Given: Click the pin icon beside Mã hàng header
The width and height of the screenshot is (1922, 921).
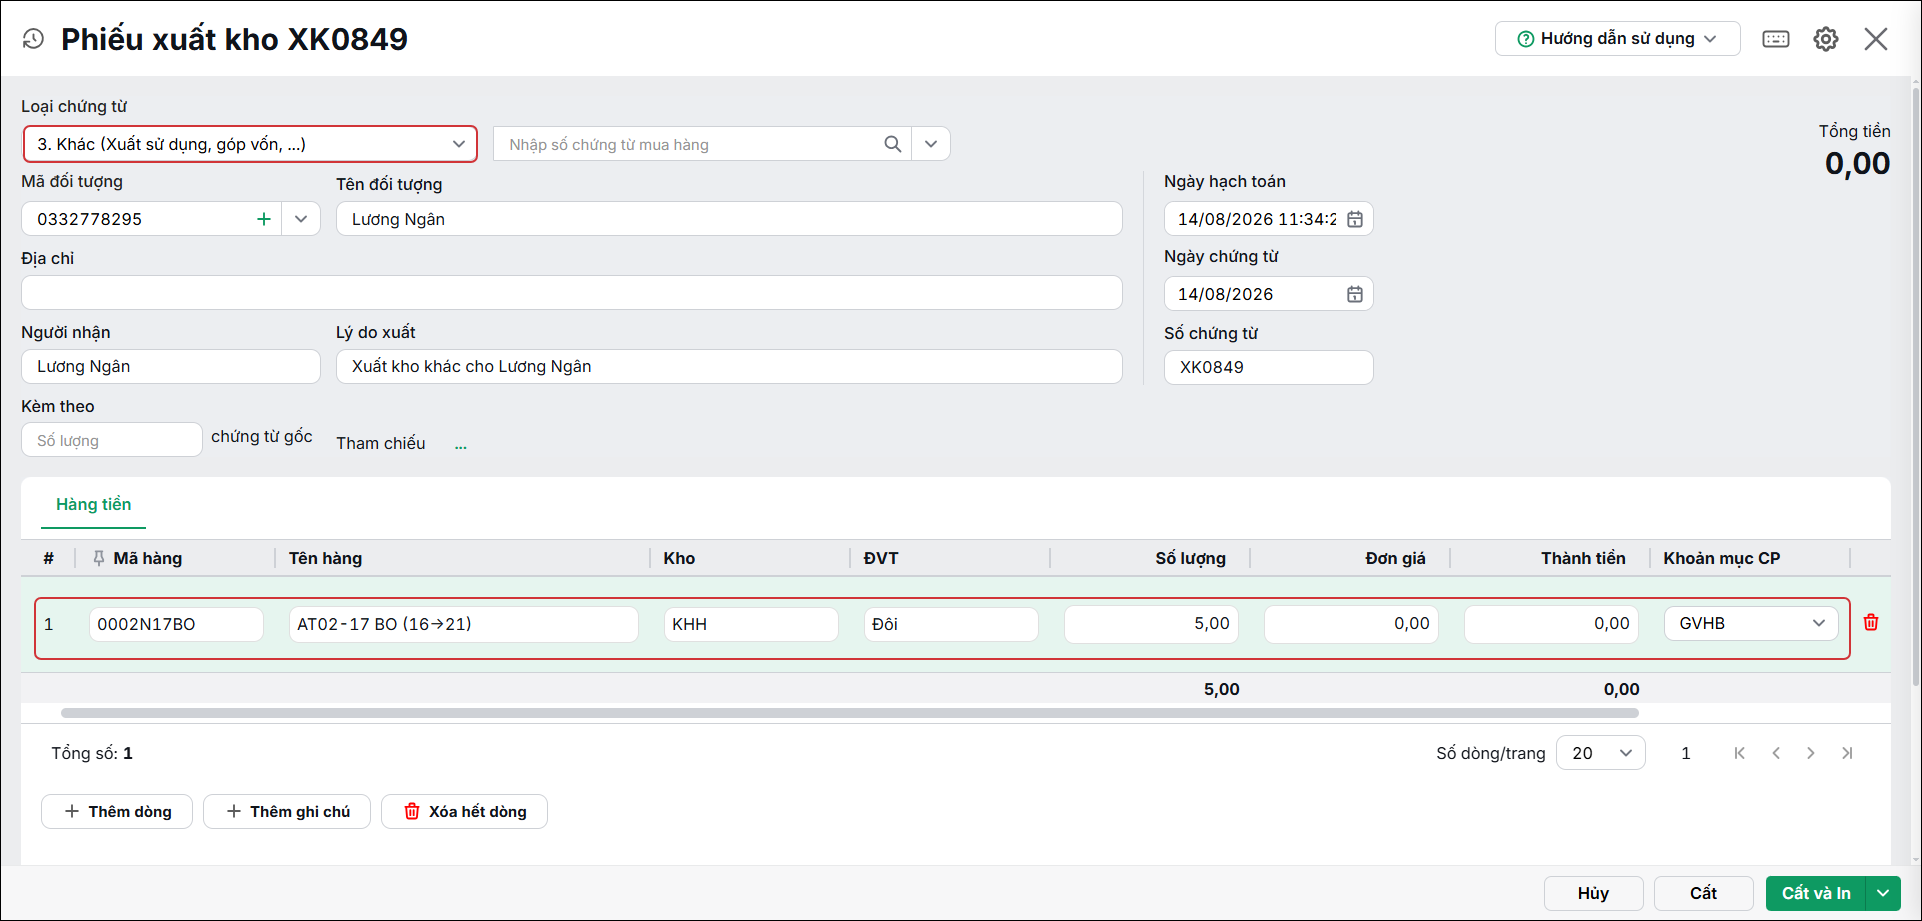Looking at the screenshot, I should (98, 558).
